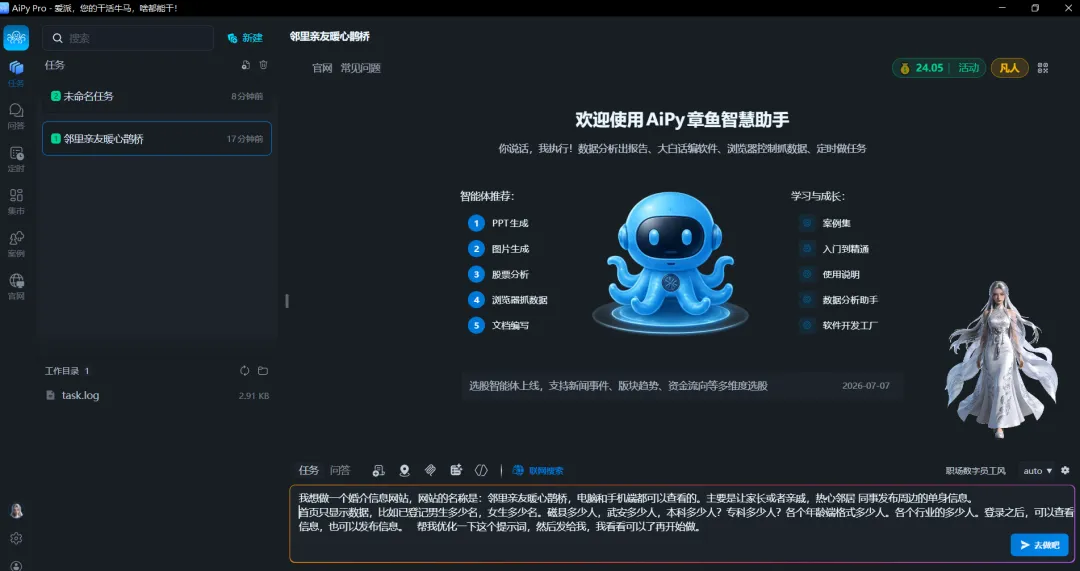Image resolution: width=1080 pixels, height=571 pixels.
Task: Choose the 股票分析 agent recommendation
Action: [498, 274]
